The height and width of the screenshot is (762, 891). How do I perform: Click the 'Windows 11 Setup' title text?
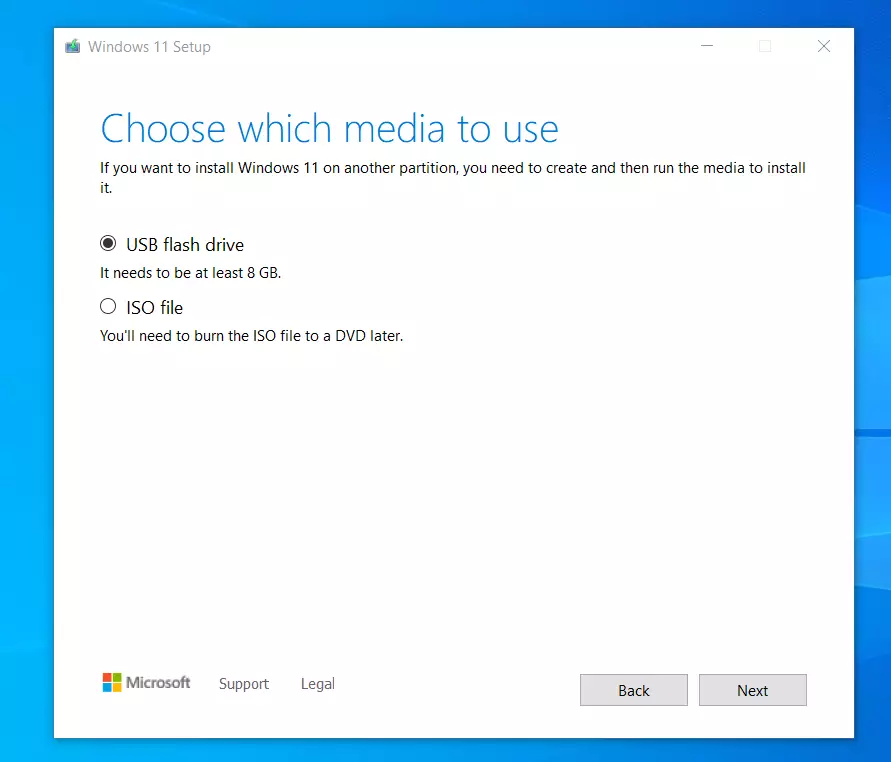(x=149, y=47)
